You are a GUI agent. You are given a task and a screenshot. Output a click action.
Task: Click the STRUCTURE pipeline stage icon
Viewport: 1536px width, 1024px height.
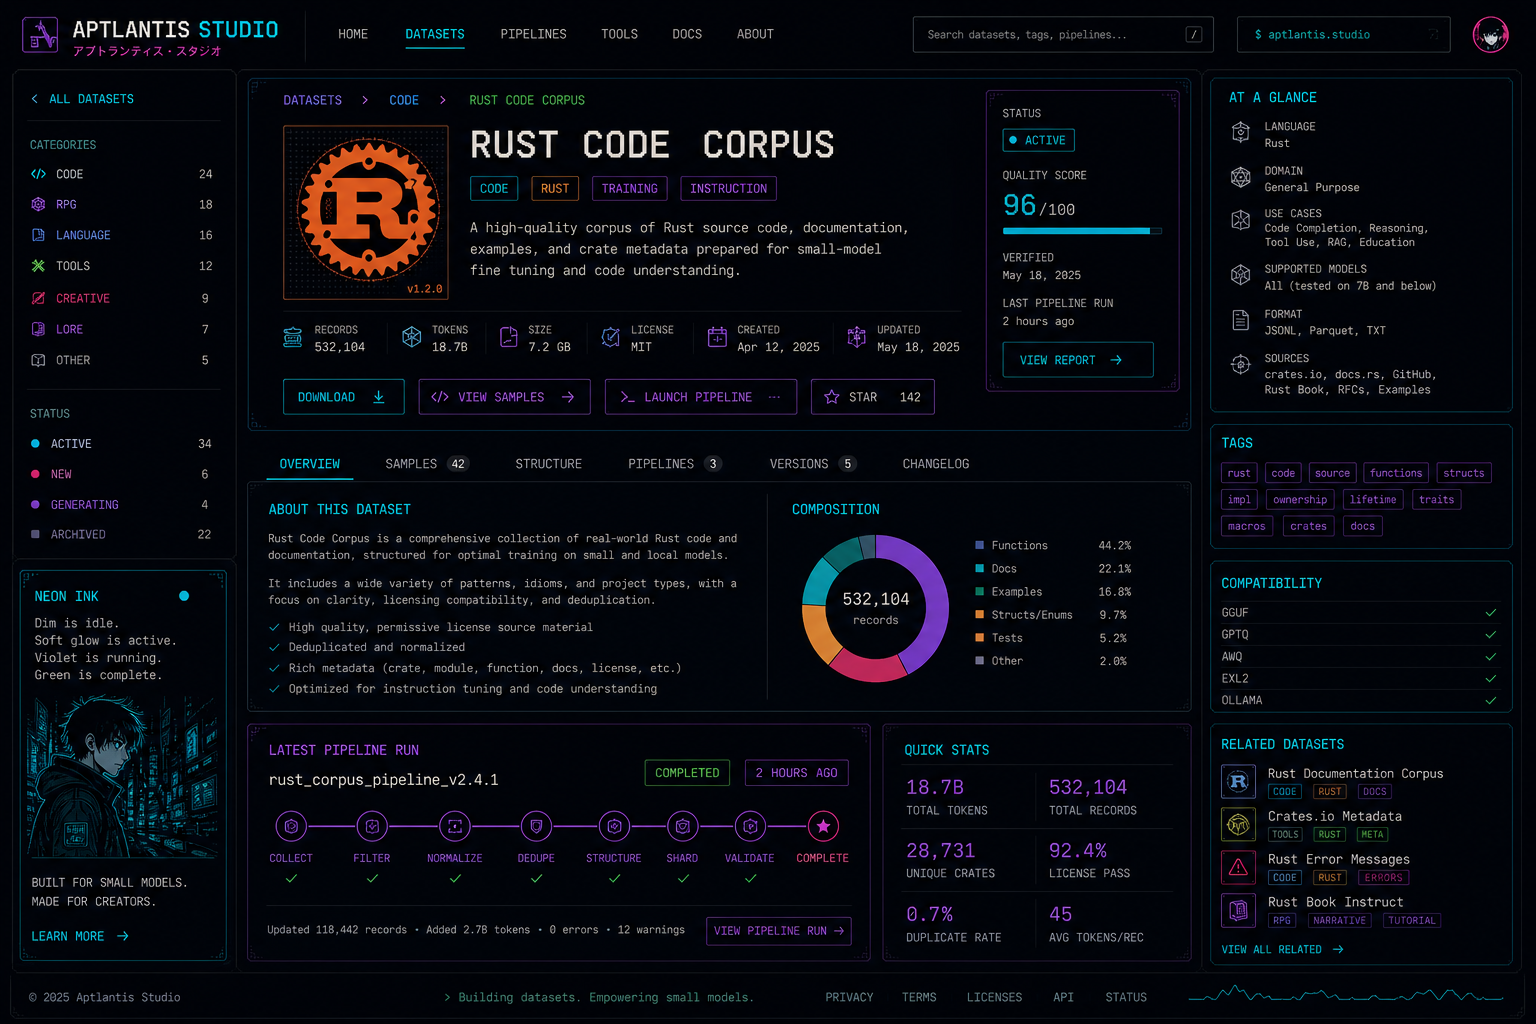click(x=614, y=826)
